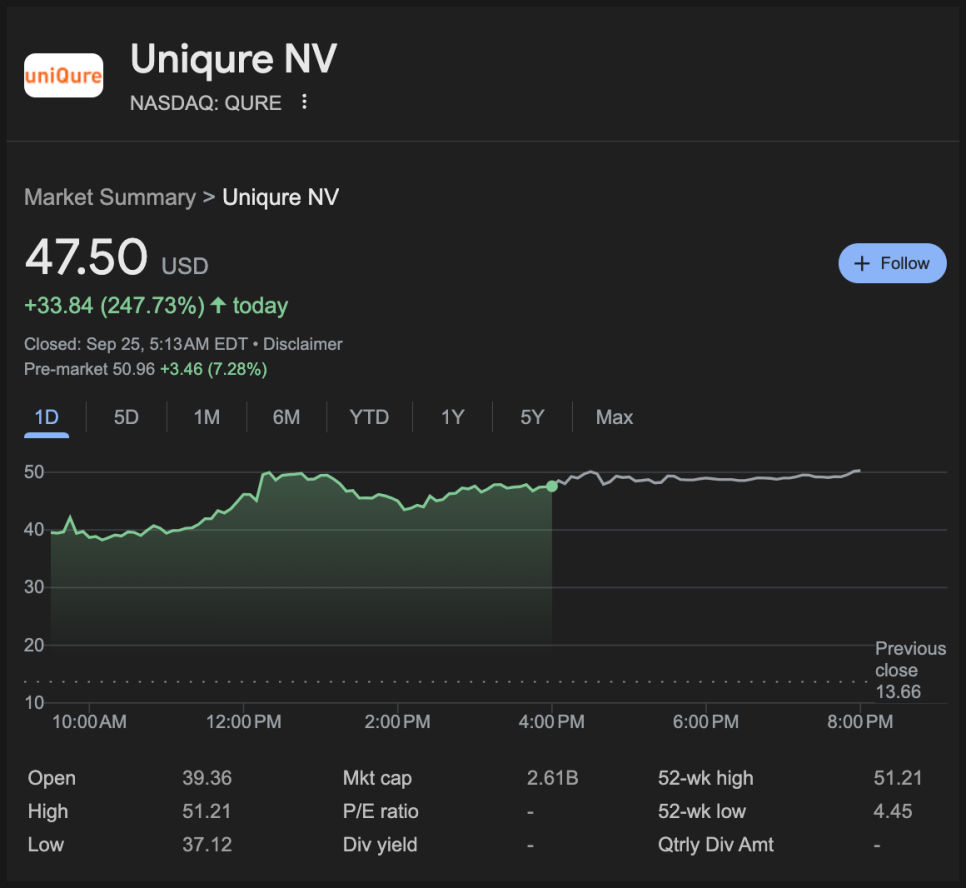
Task: Click the green closing price marker dot
Action: [552, 487]
